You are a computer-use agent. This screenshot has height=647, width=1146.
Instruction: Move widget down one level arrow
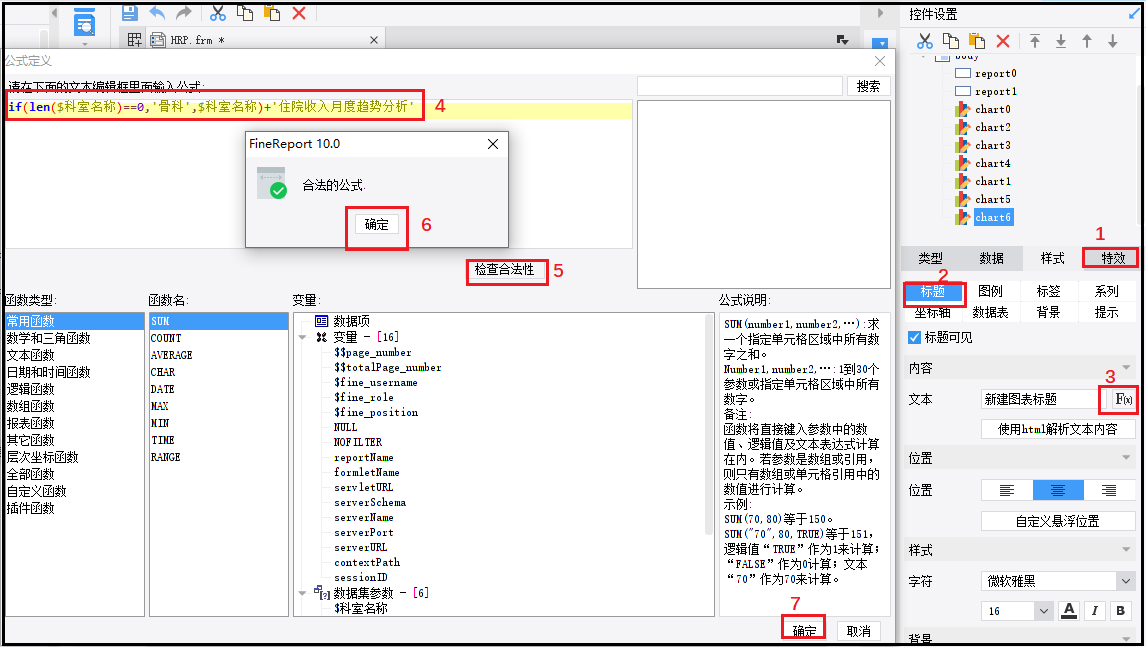(x=1112, y=41)
